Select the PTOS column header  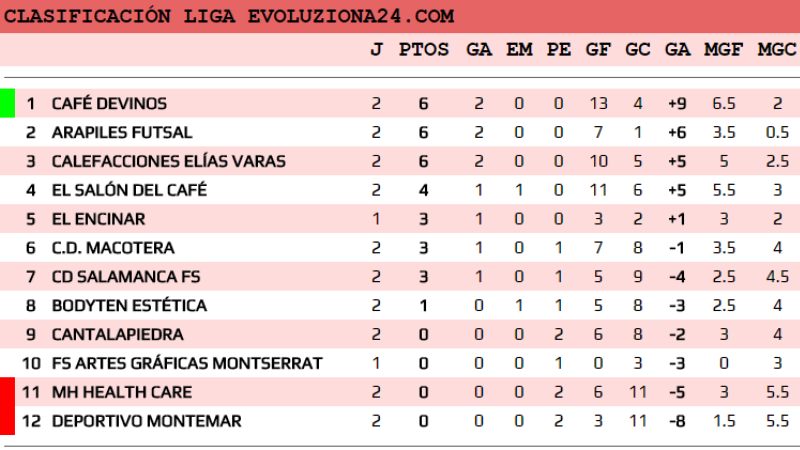coord(424,49)
